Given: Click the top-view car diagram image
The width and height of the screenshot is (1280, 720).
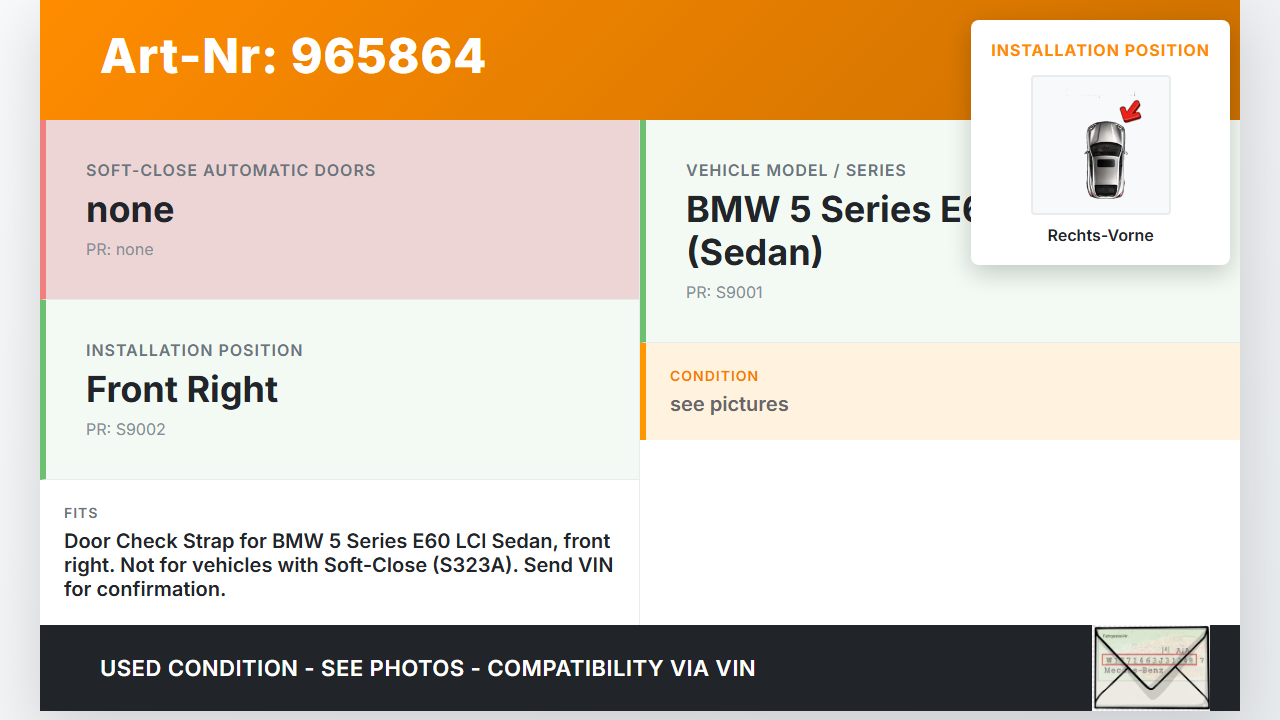Looking at the screenshot, I should pyautogui.click(x=1100, y=146).
